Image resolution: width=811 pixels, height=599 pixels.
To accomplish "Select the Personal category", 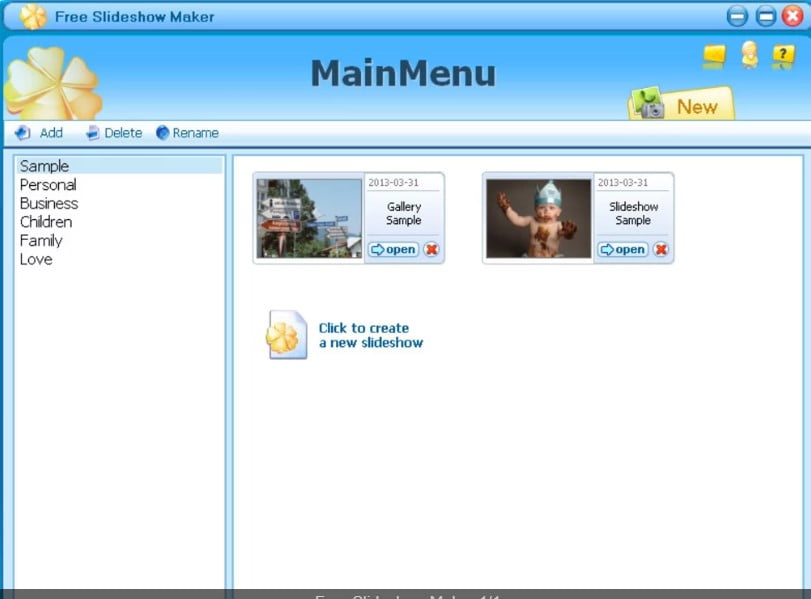I will 119,185.
